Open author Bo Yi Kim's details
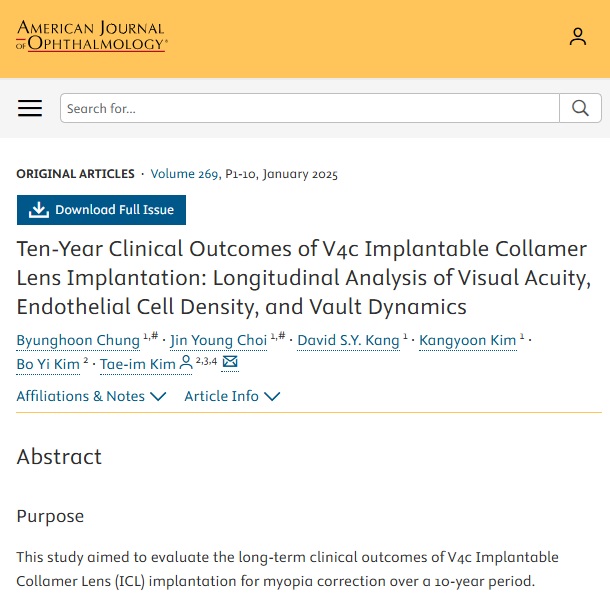The height and width of the screenshot is (605, 610). [48, 364]
